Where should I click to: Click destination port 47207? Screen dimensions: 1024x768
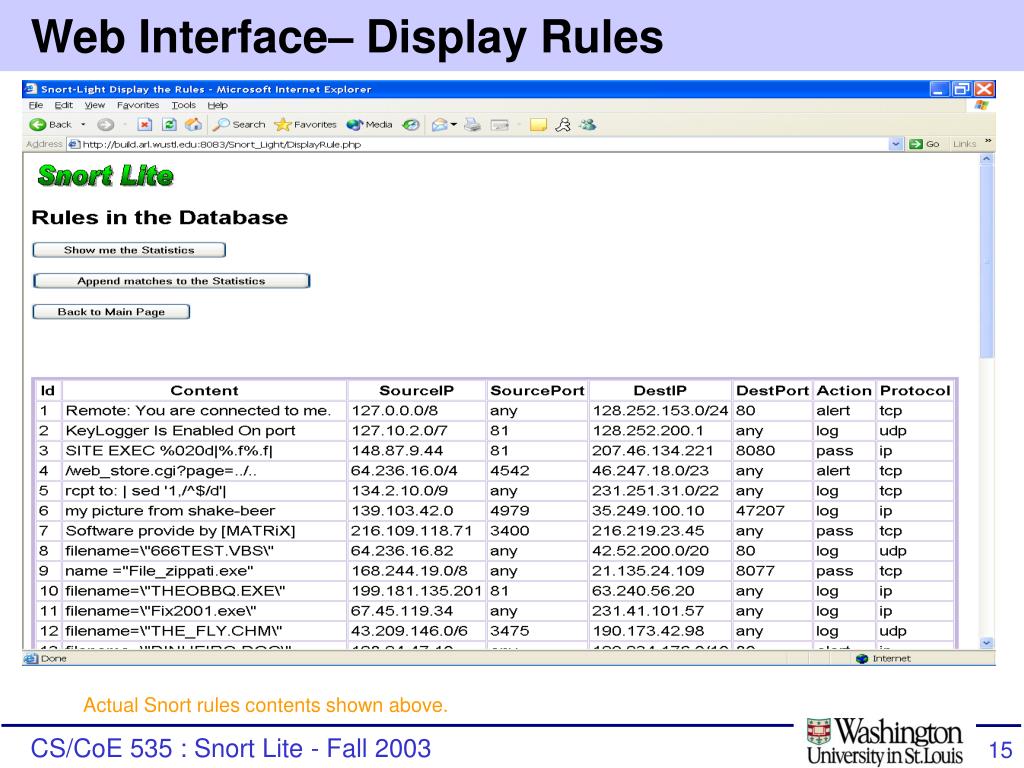tap(773, 511)
